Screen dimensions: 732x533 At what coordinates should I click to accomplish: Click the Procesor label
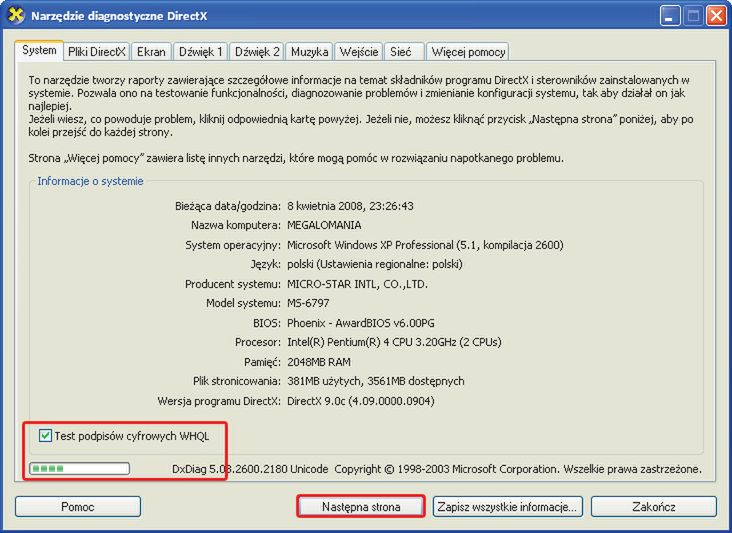point(258,342)
